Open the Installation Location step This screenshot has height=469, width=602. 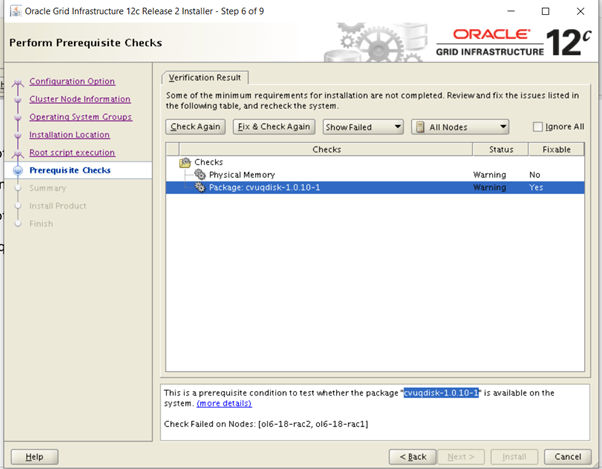pos(69,135)
